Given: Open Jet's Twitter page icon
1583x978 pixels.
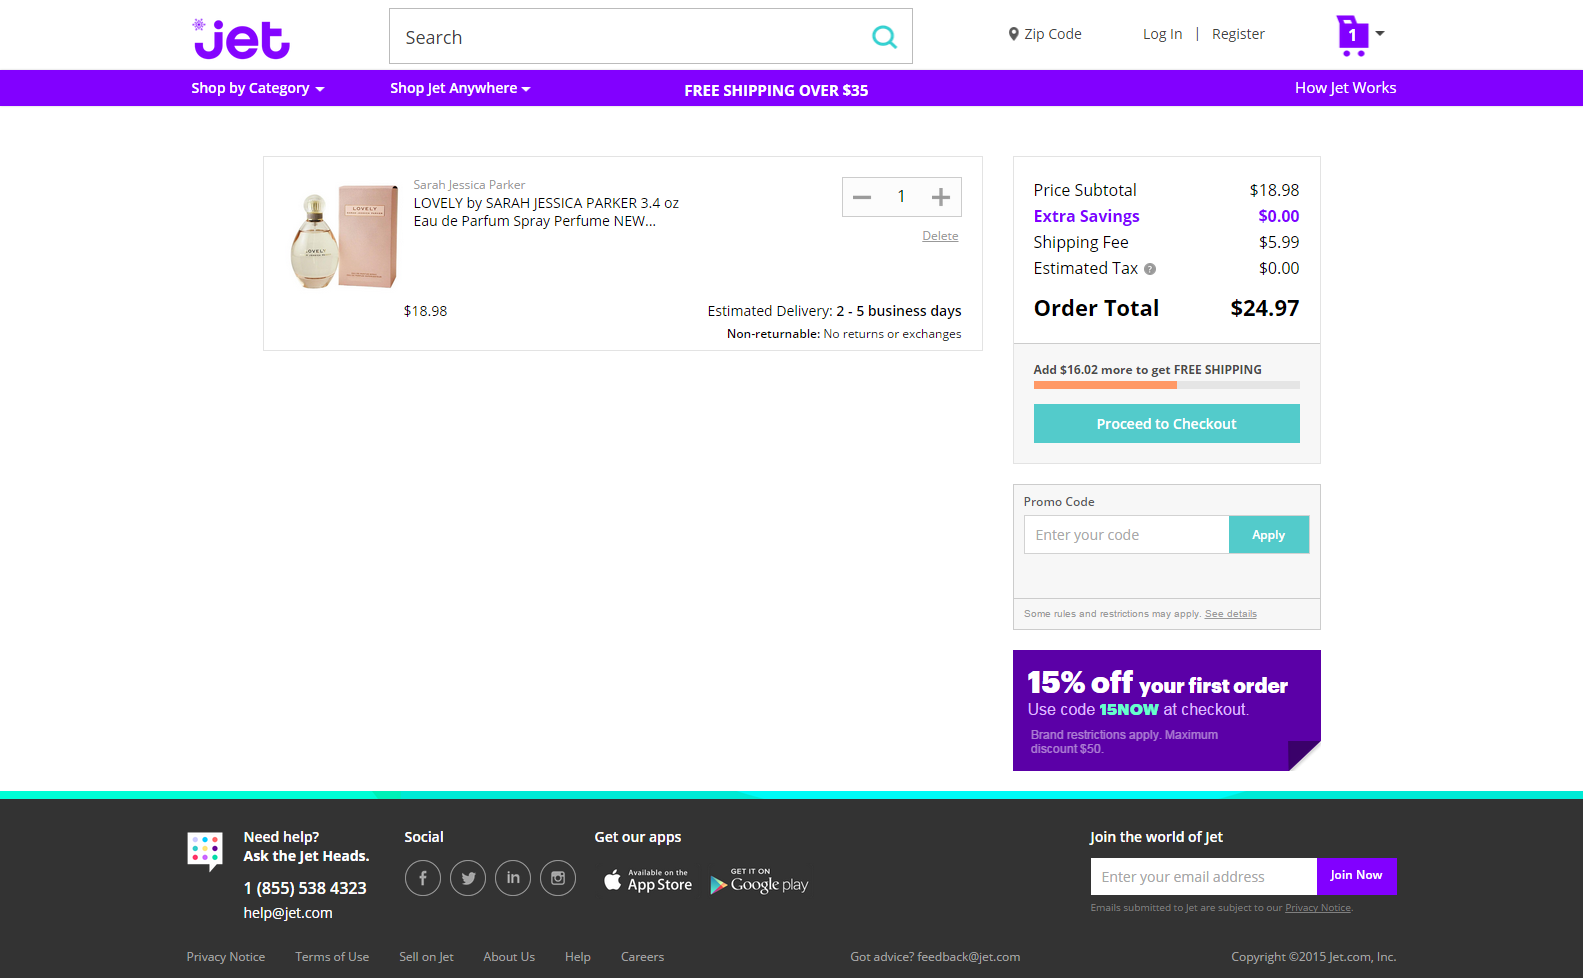Looking at the screenshot, I should click(x=468, y=878).
